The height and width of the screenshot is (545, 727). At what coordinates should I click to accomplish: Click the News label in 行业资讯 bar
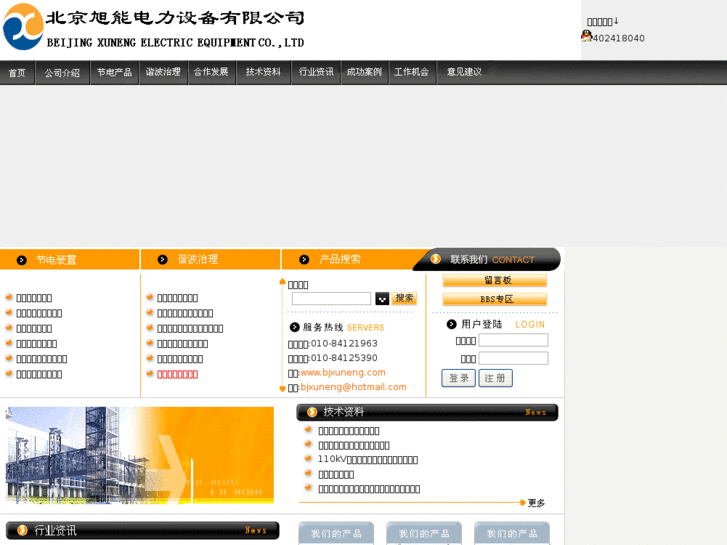pos(255,530)
